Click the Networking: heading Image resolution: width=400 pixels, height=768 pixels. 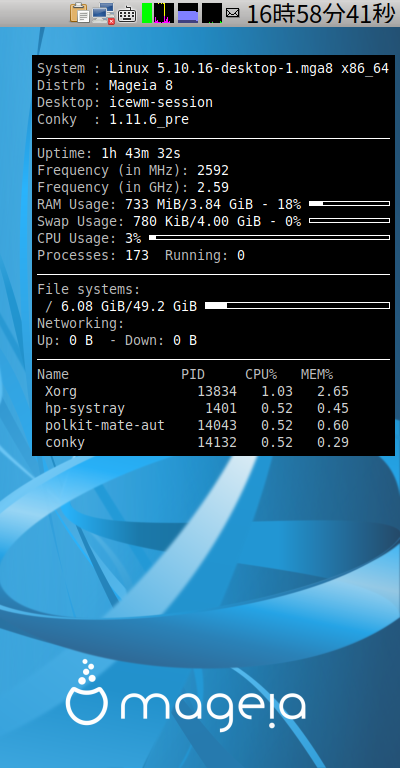pos(81,324)
